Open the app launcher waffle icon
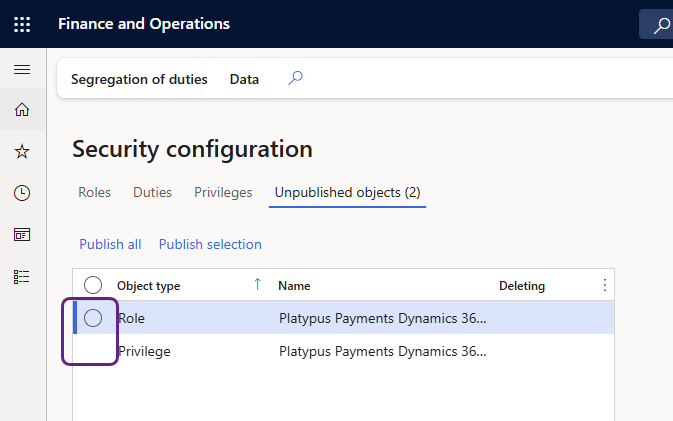 pyautogui.click(x=22, y=24)
